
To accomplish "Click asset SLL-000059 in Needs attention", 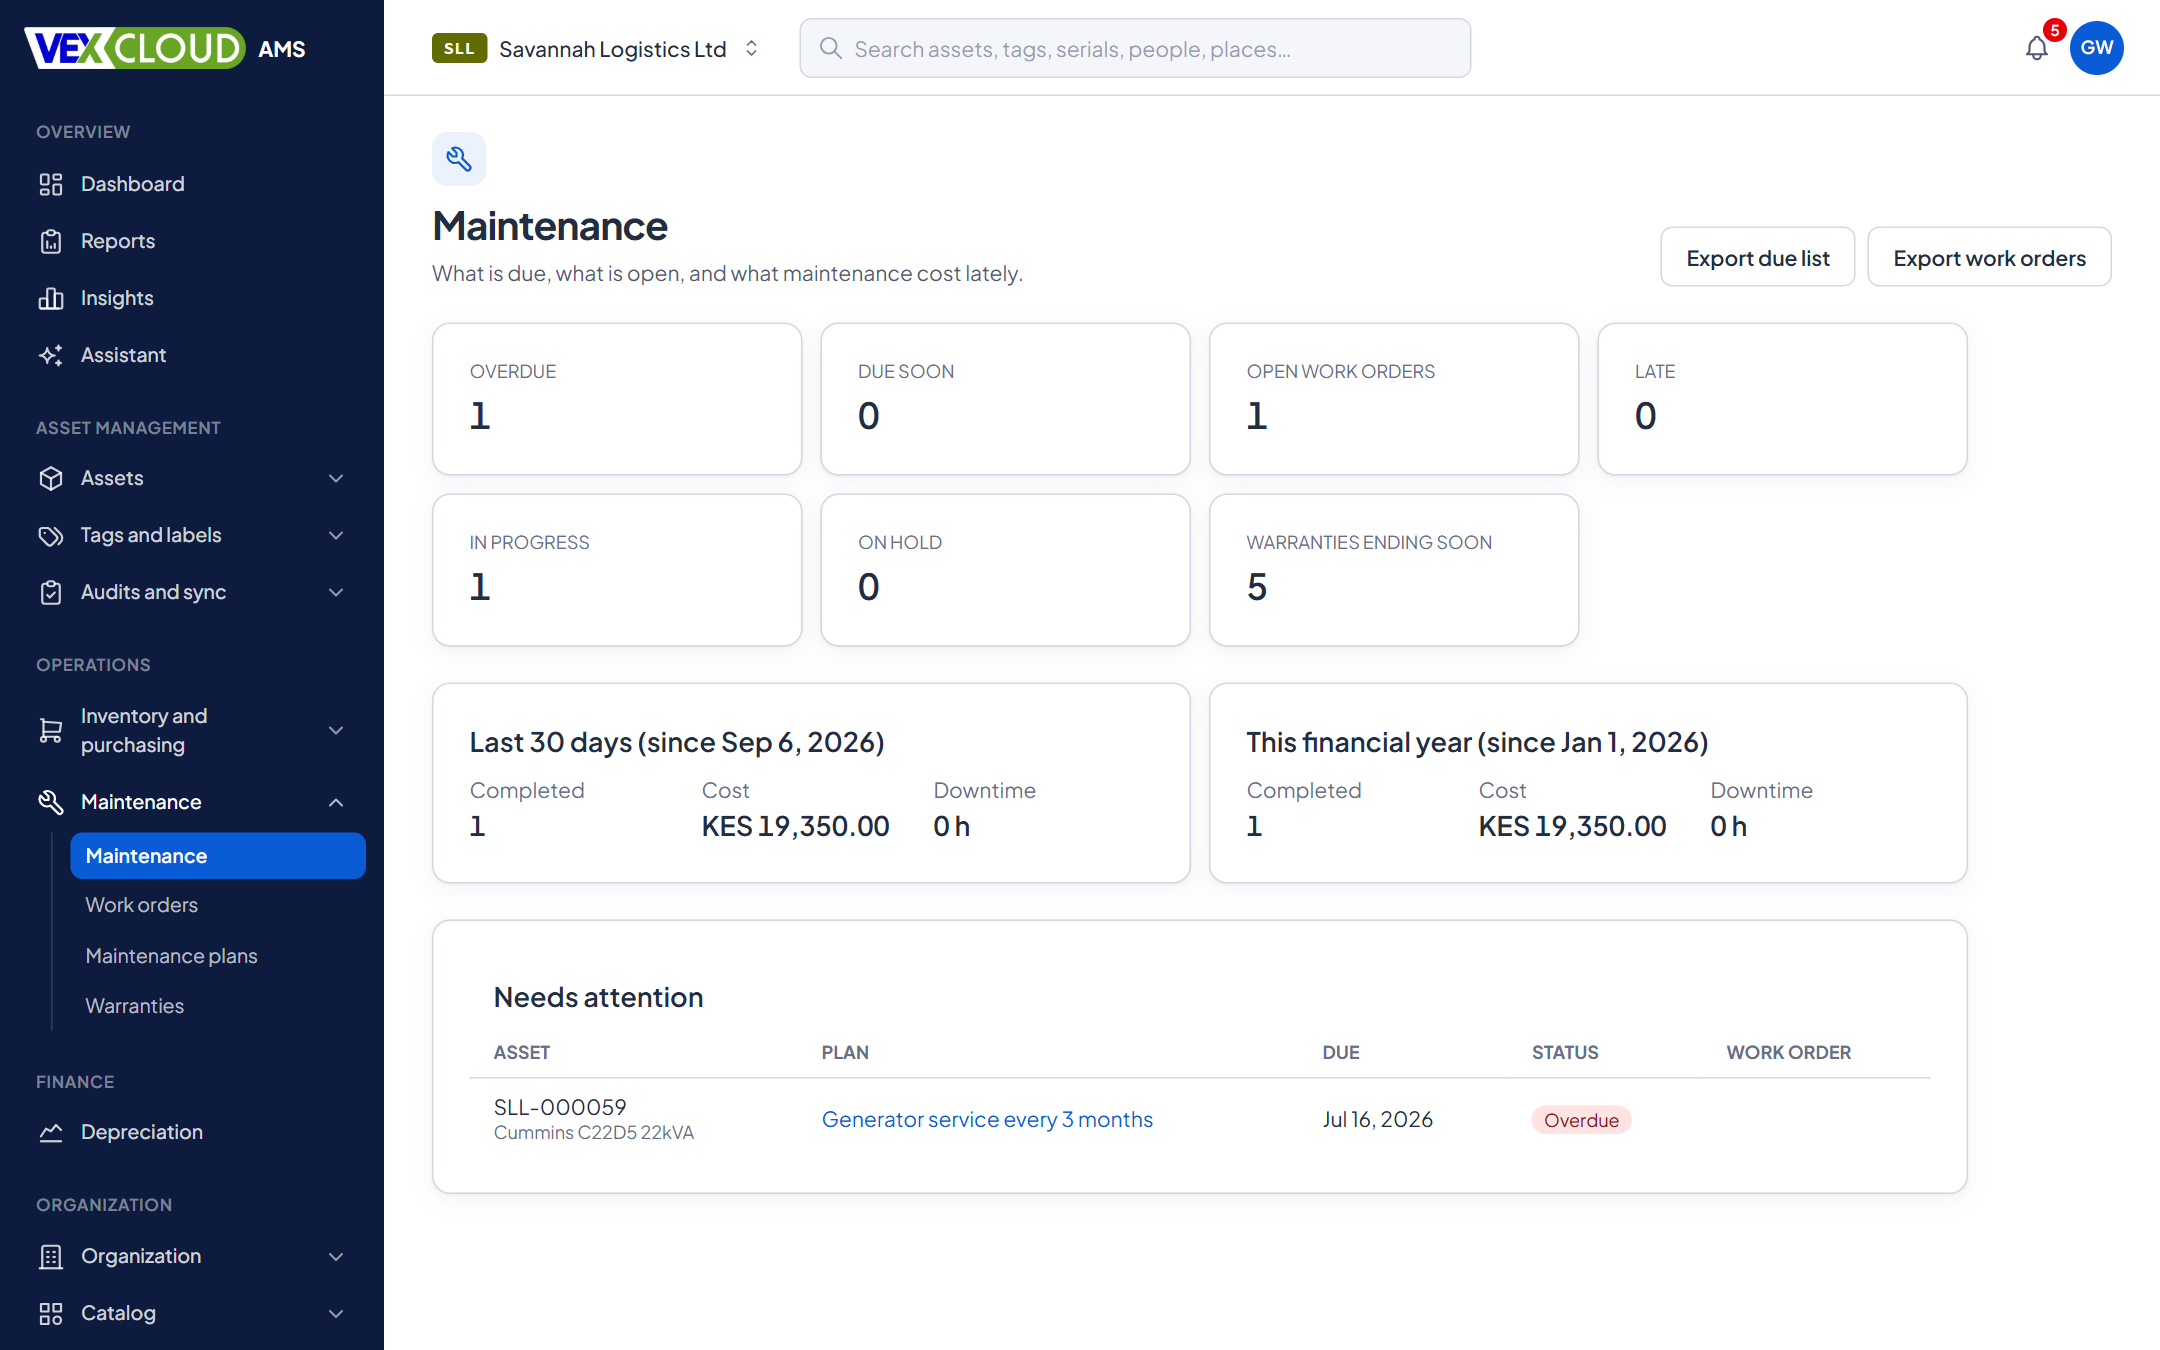I will pyautogui.click(x=560, y=1107).
